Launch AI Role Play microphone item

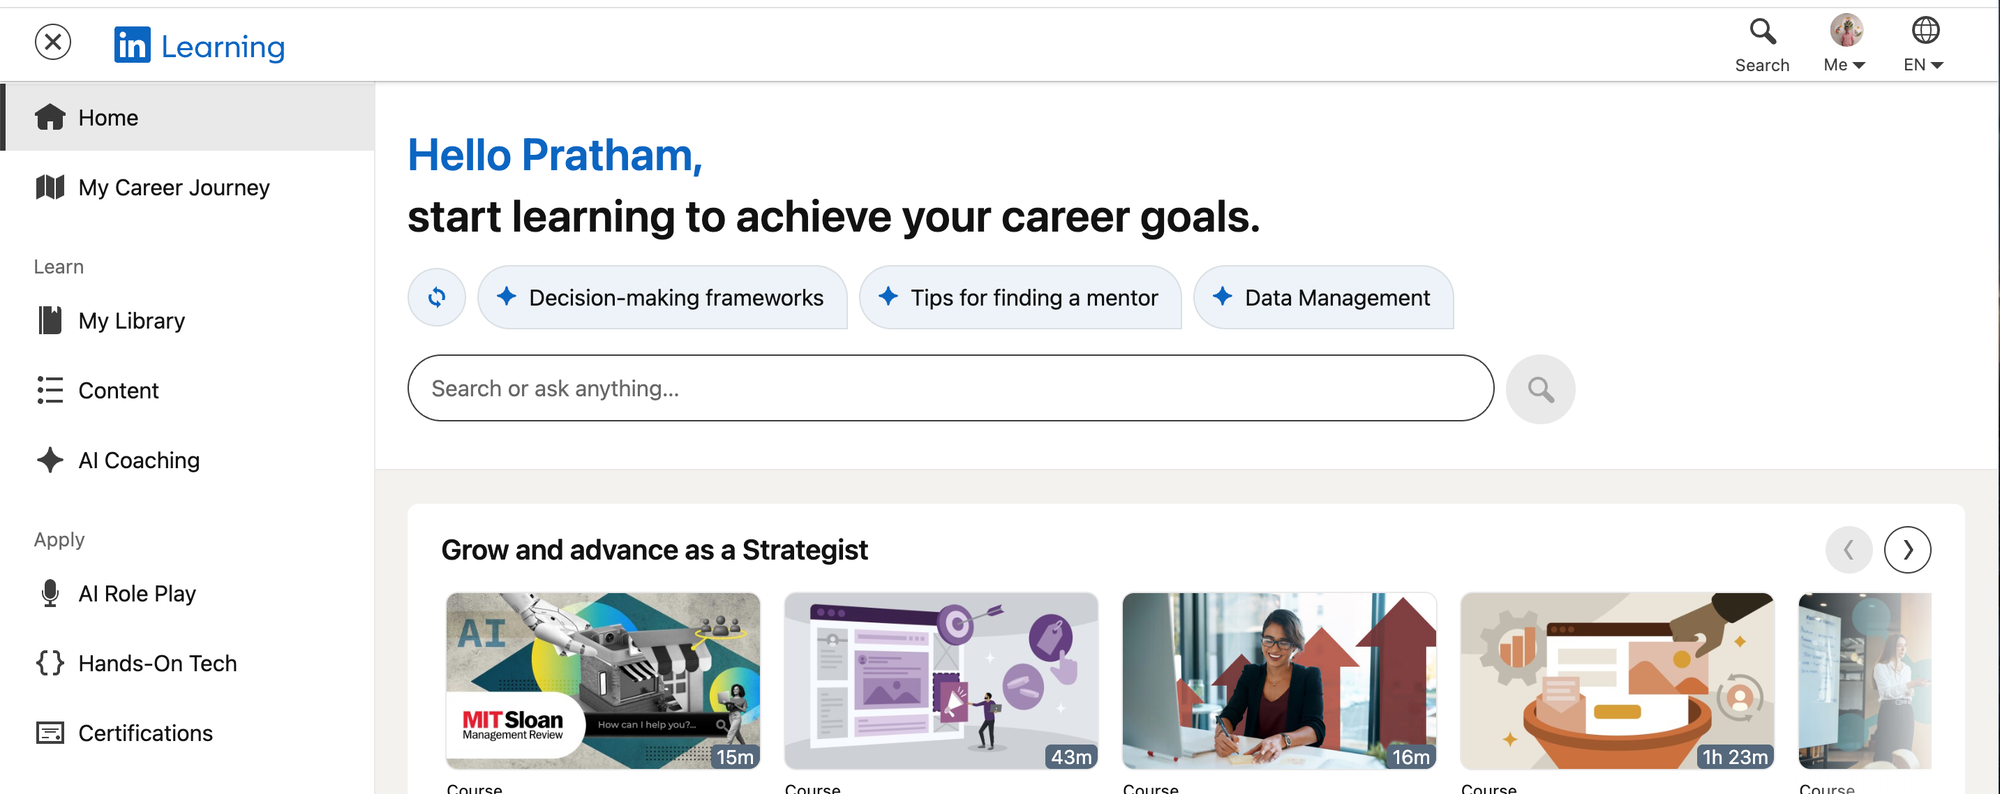(x=189, y=593)
